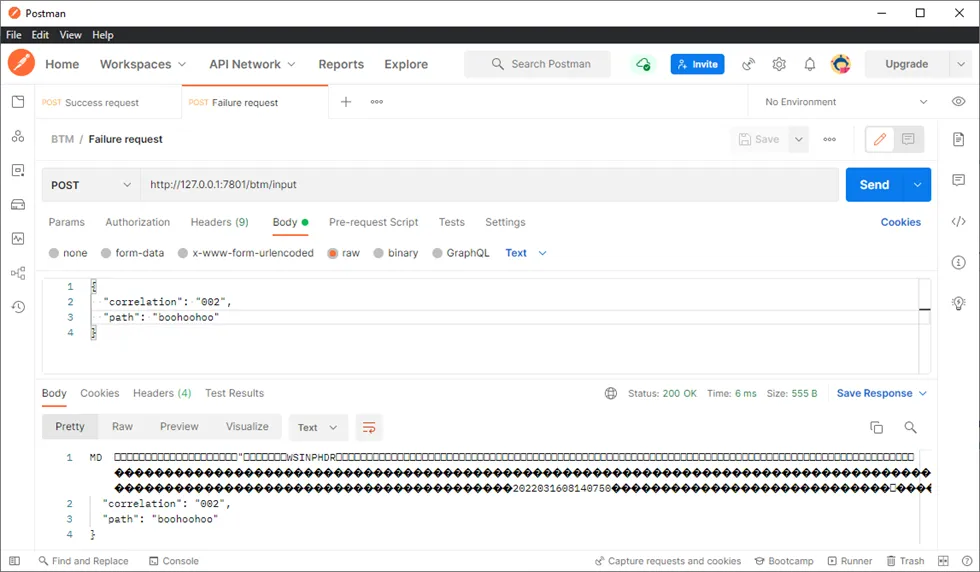This screenshot has width=980, height=572.
Task: Open the sync status cloud icon
Action: [643, 64]
